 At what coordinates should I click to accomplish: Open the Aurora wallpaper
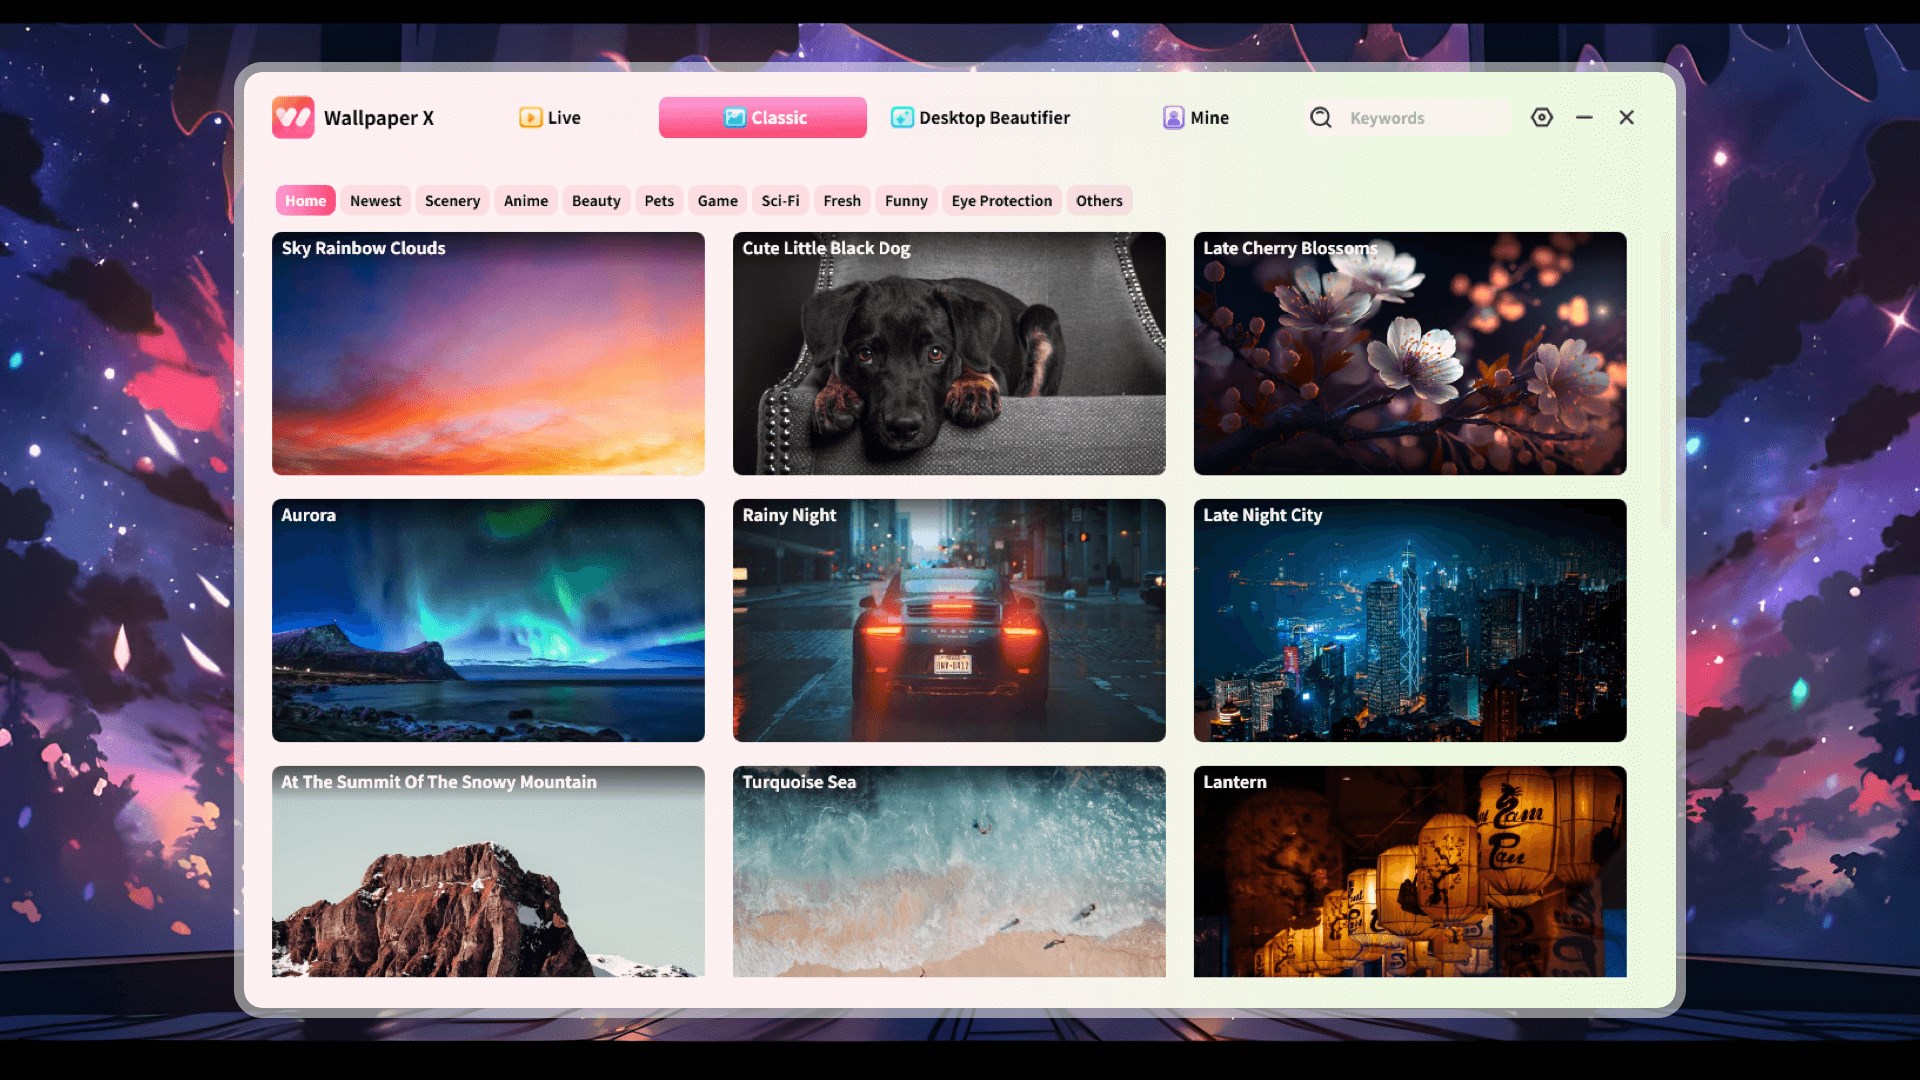point(488,620)
